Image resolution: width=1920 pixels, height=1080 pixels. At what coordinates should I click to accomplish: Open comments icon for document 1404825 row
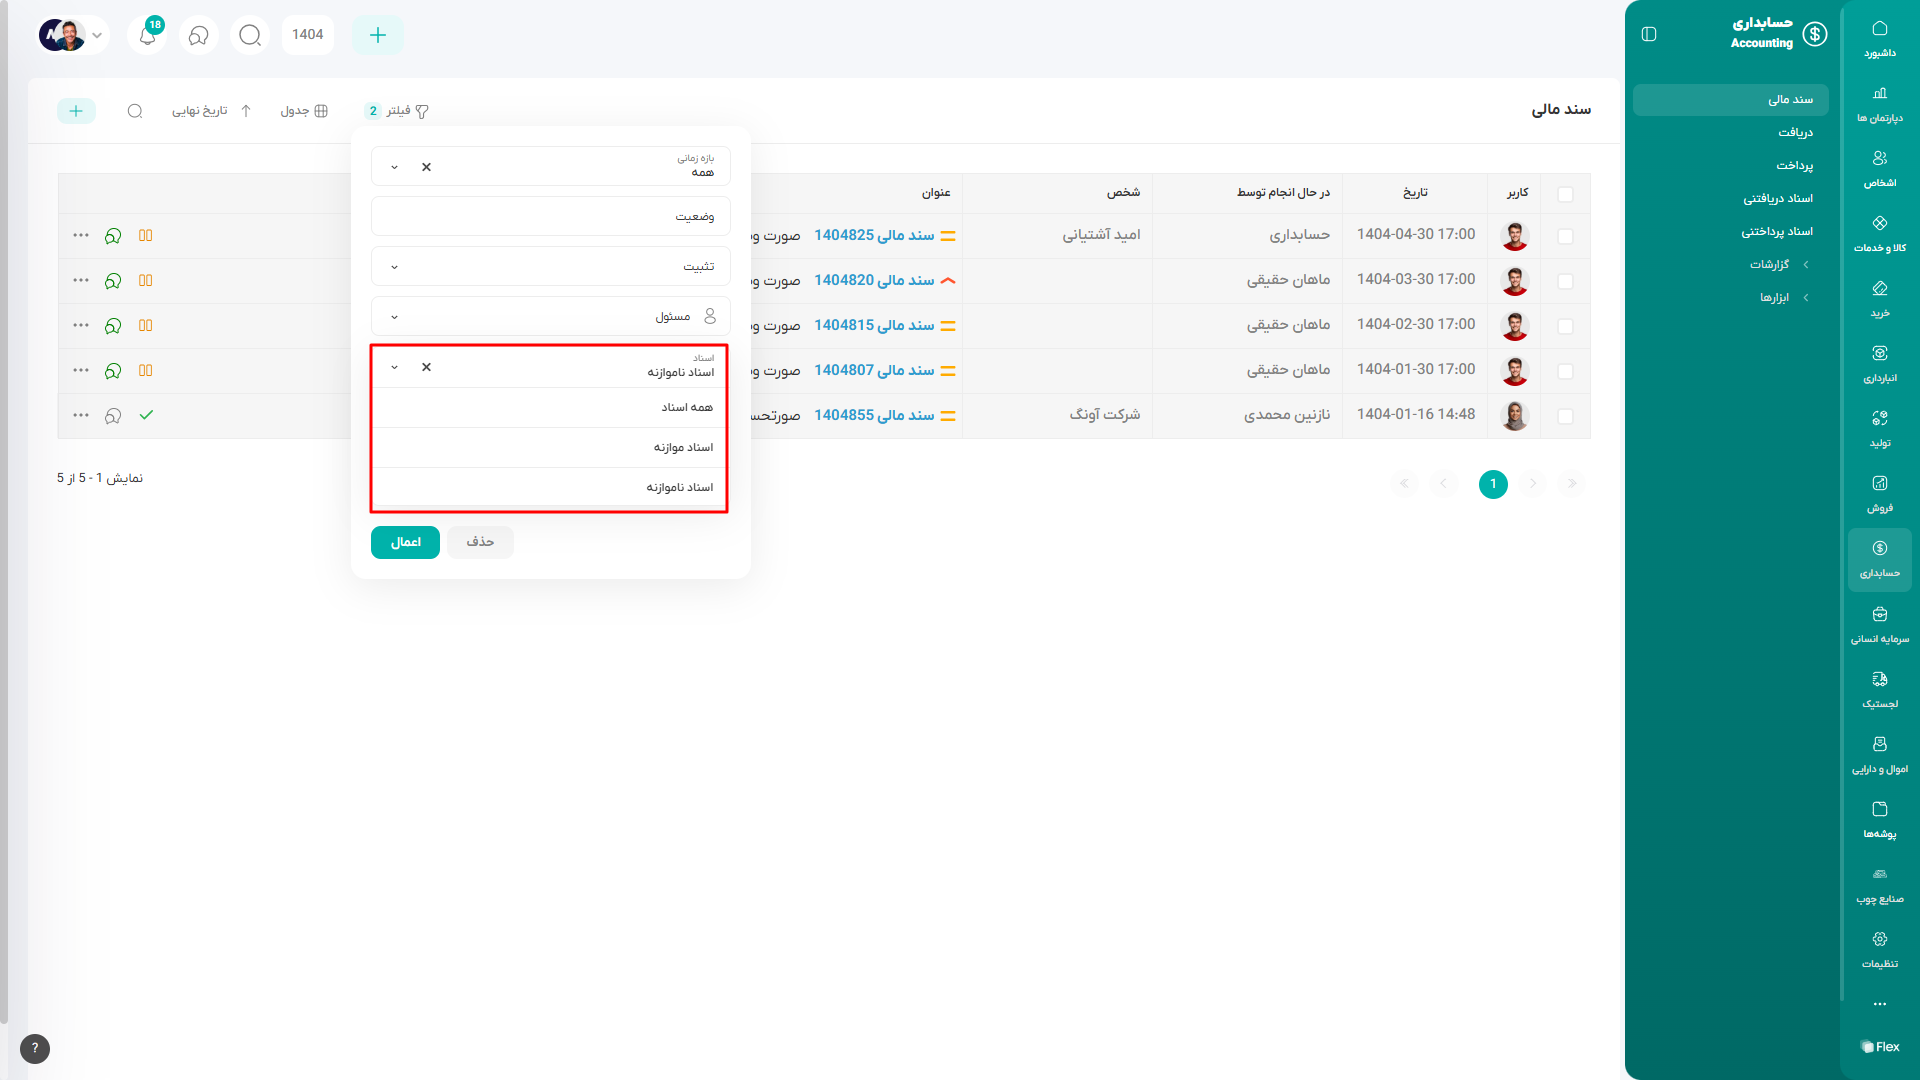click(x=113, y=236)
